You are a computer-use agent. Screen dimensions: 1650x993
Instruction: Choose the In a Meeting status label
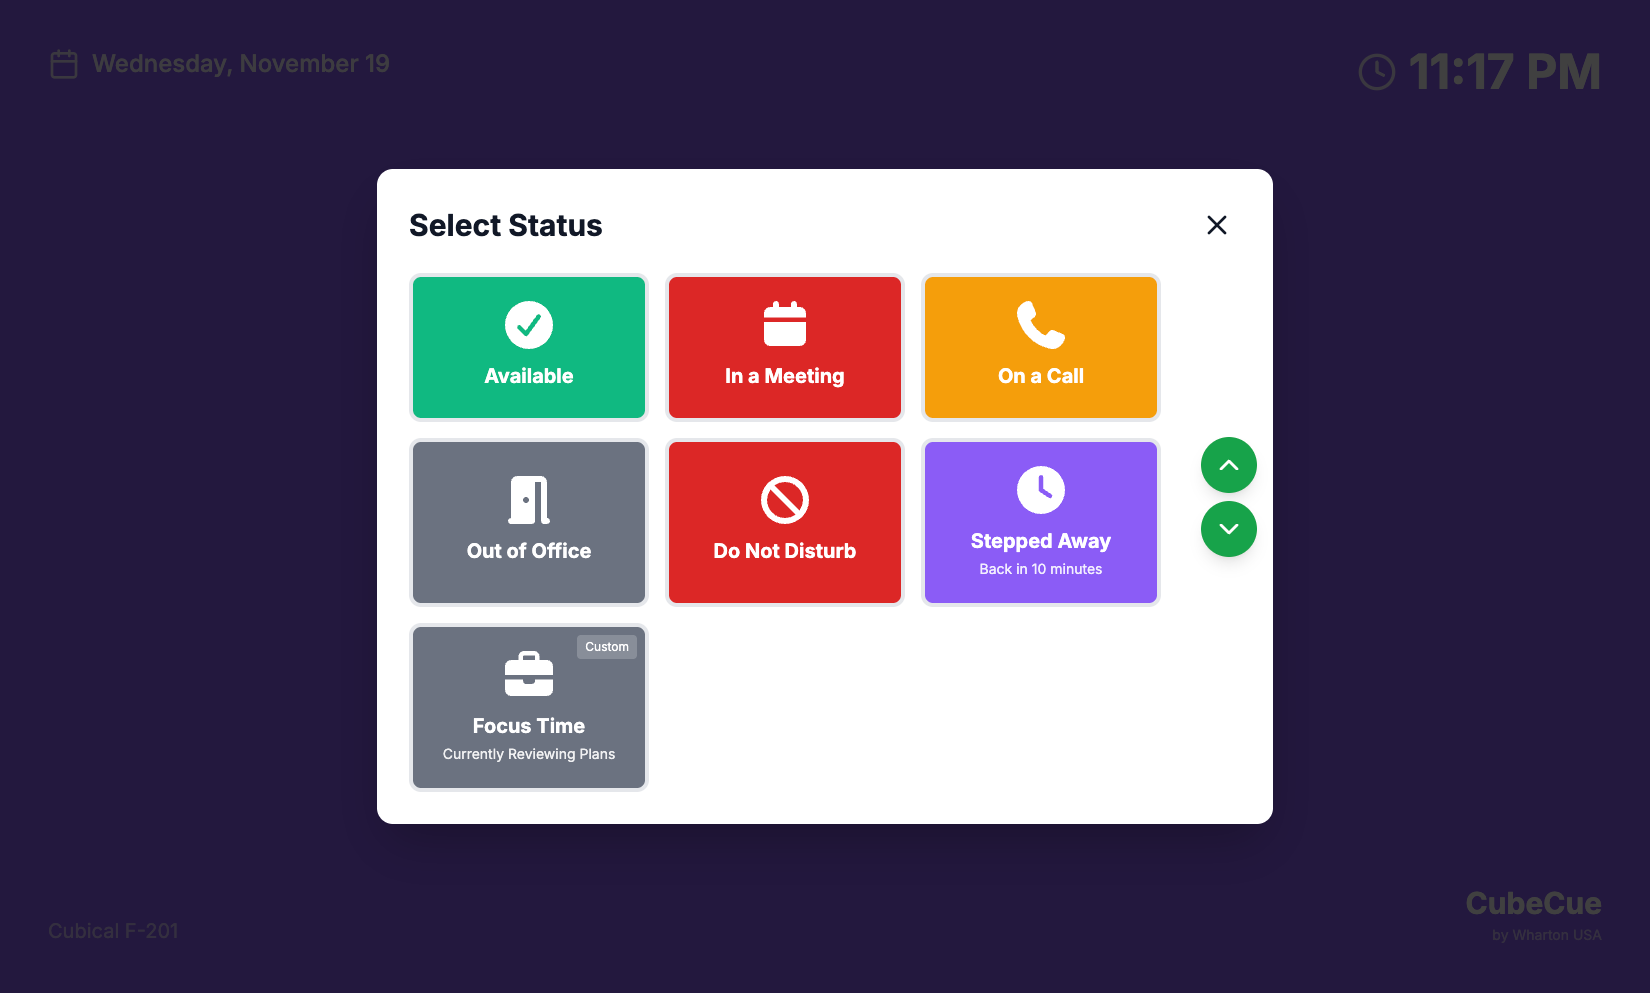(x=785, y=376)
